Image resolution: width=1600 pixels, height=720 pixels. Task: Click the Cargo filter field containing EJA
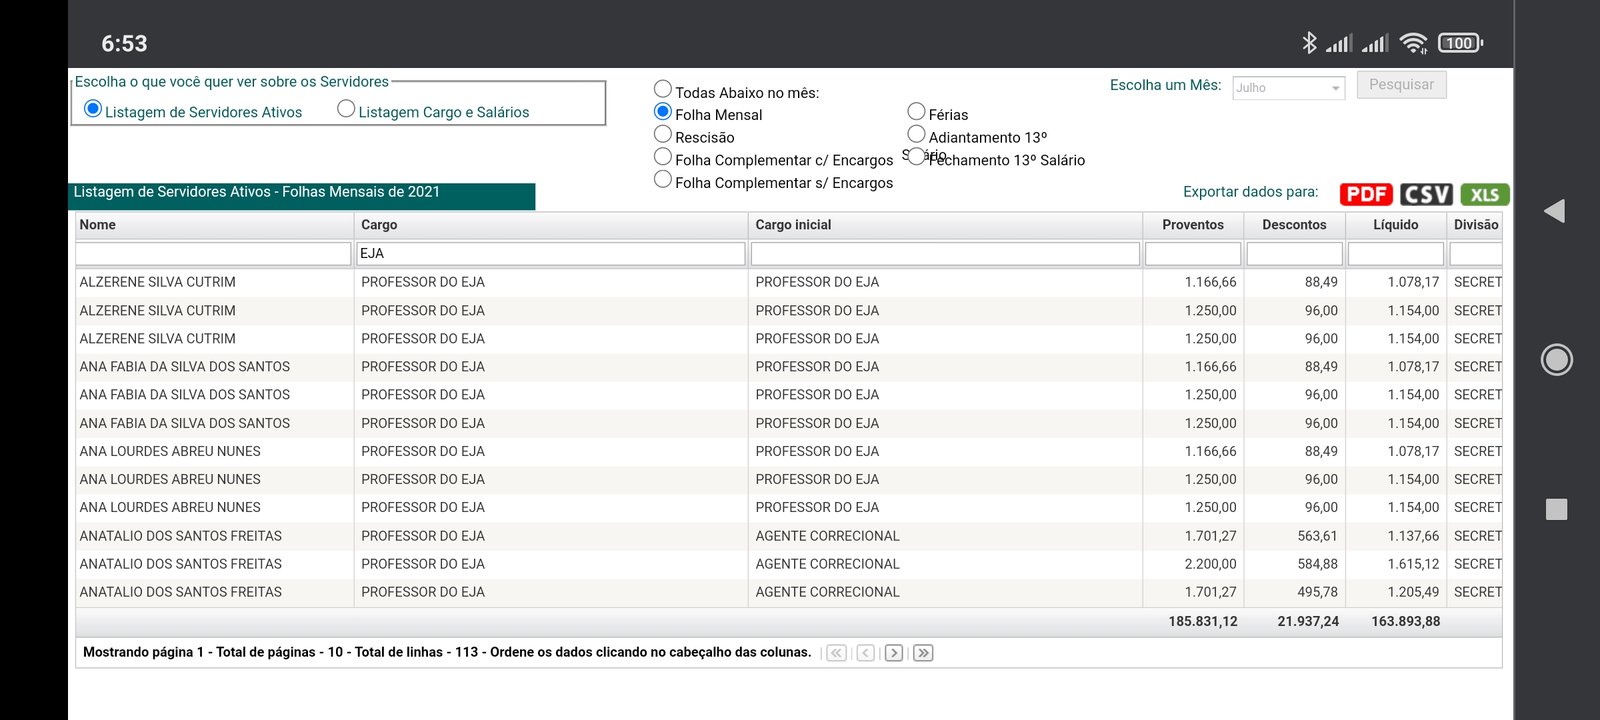point(550,254)
